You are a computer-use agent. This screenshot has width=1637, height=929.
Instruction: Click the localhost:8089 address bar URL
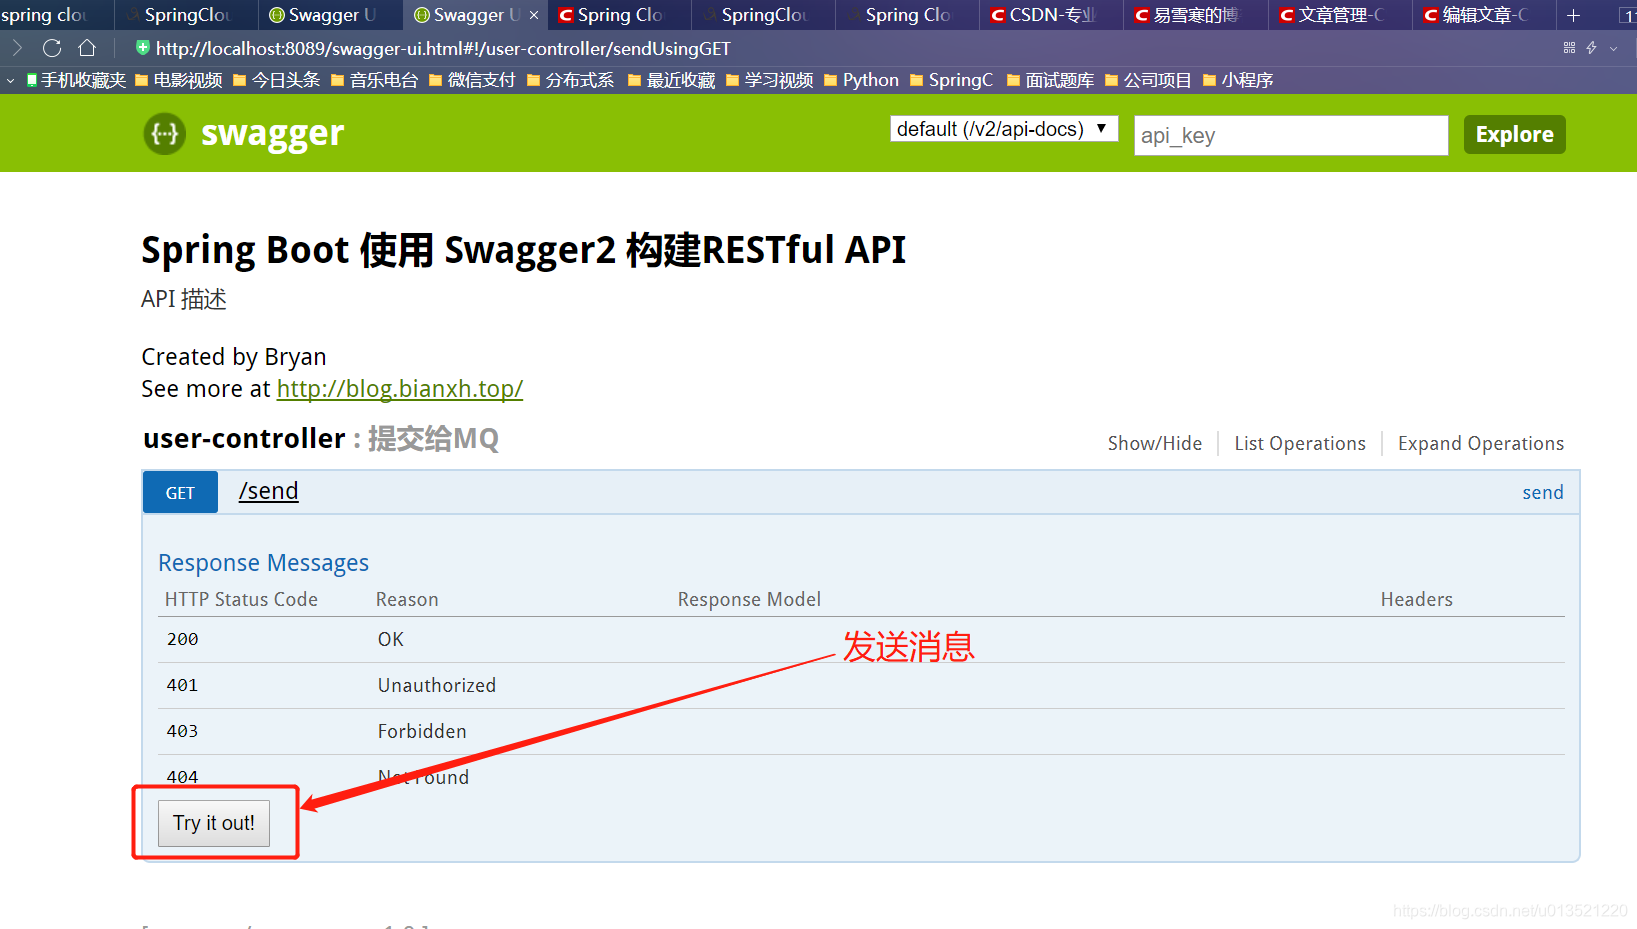coord(443,48)
